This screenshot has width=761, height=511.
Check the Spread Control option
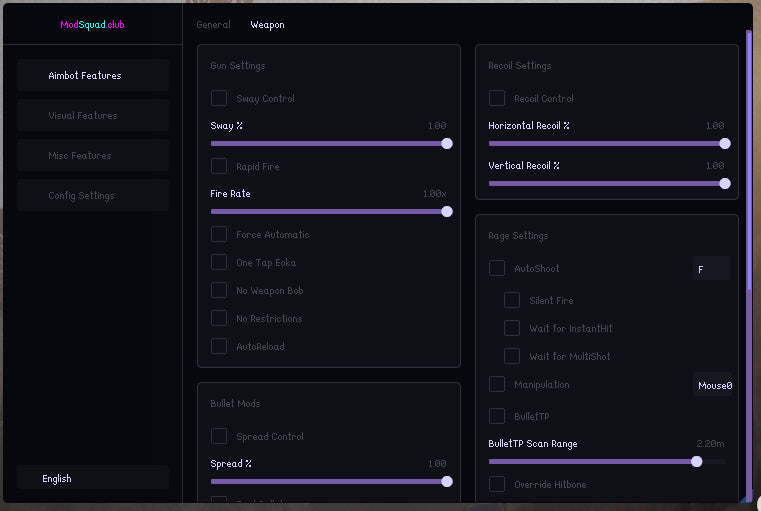point(219,436)
